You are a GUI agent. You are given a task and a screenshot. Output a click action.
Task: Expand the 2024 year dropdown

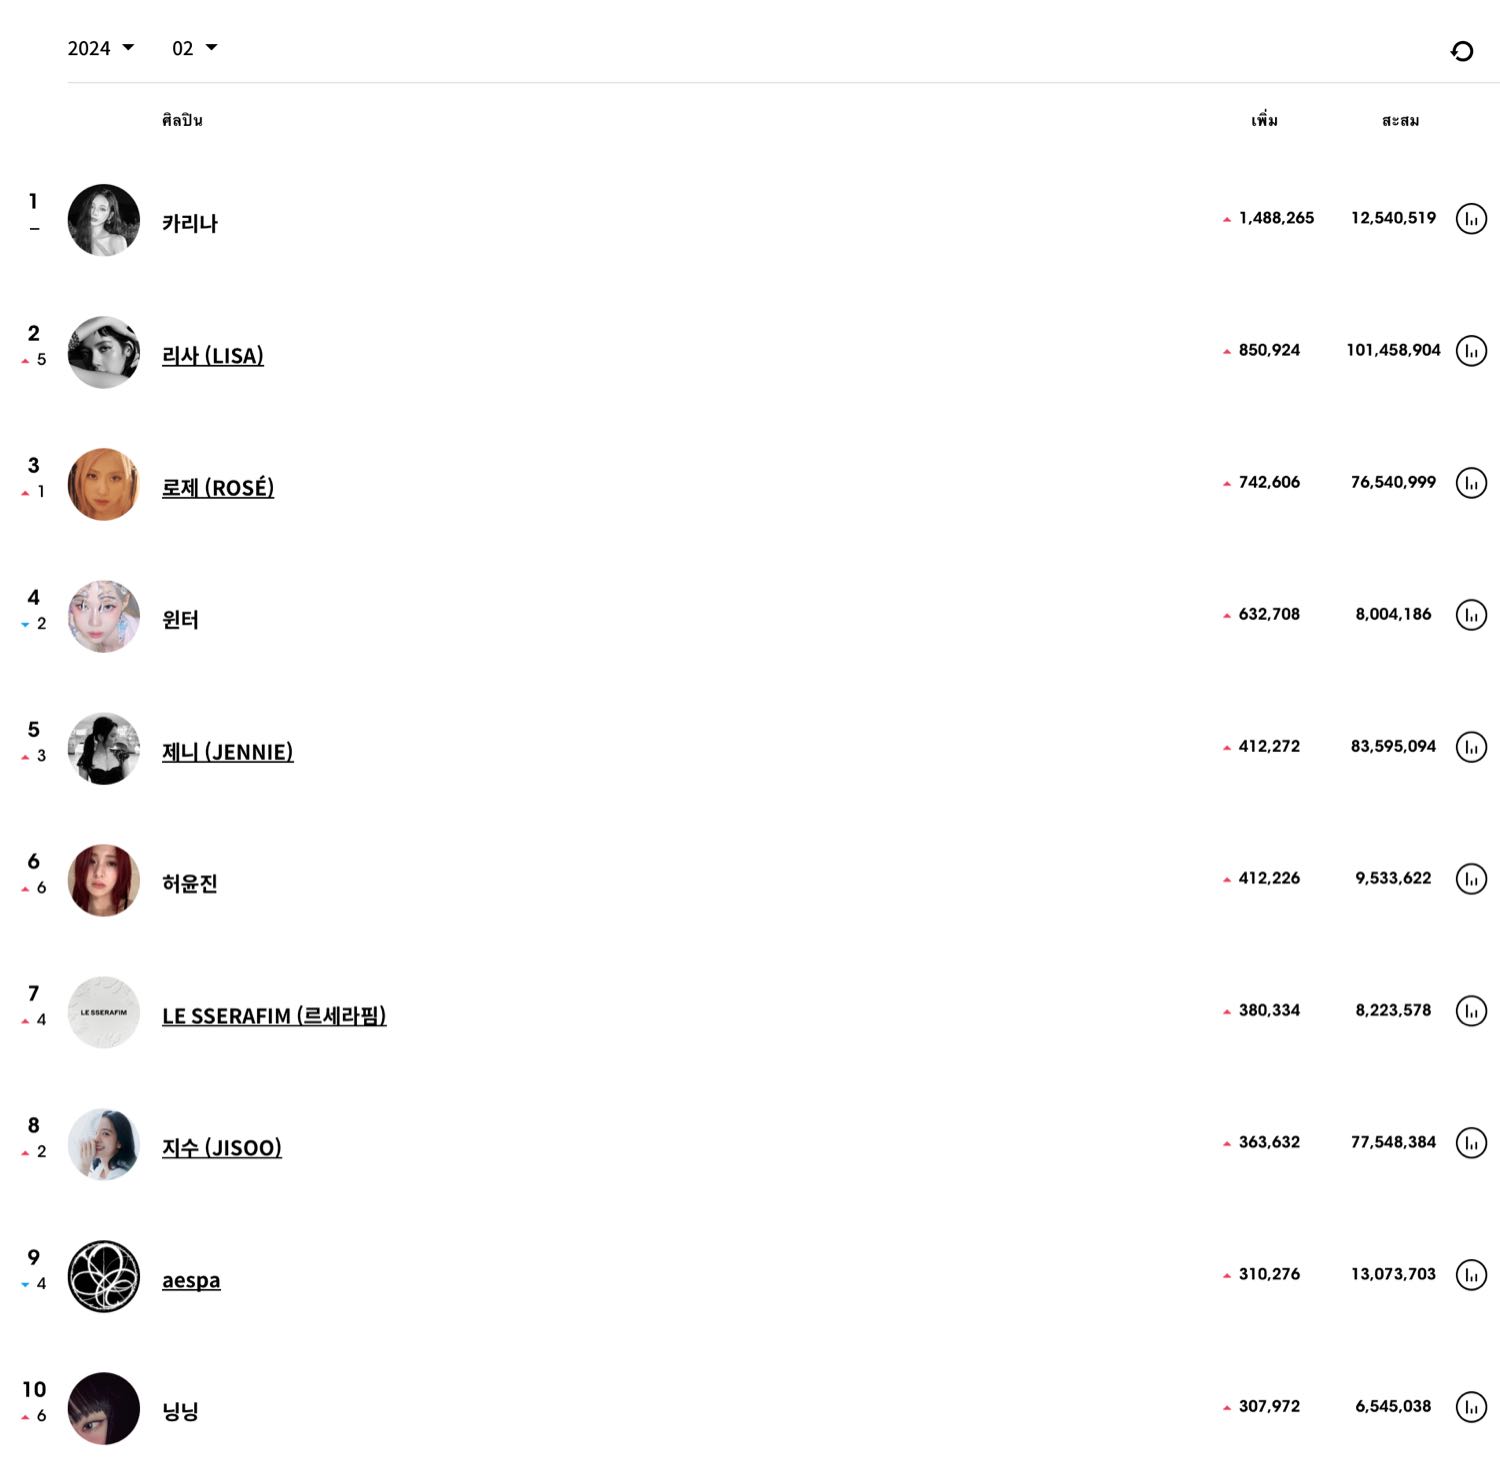point(100,48)
